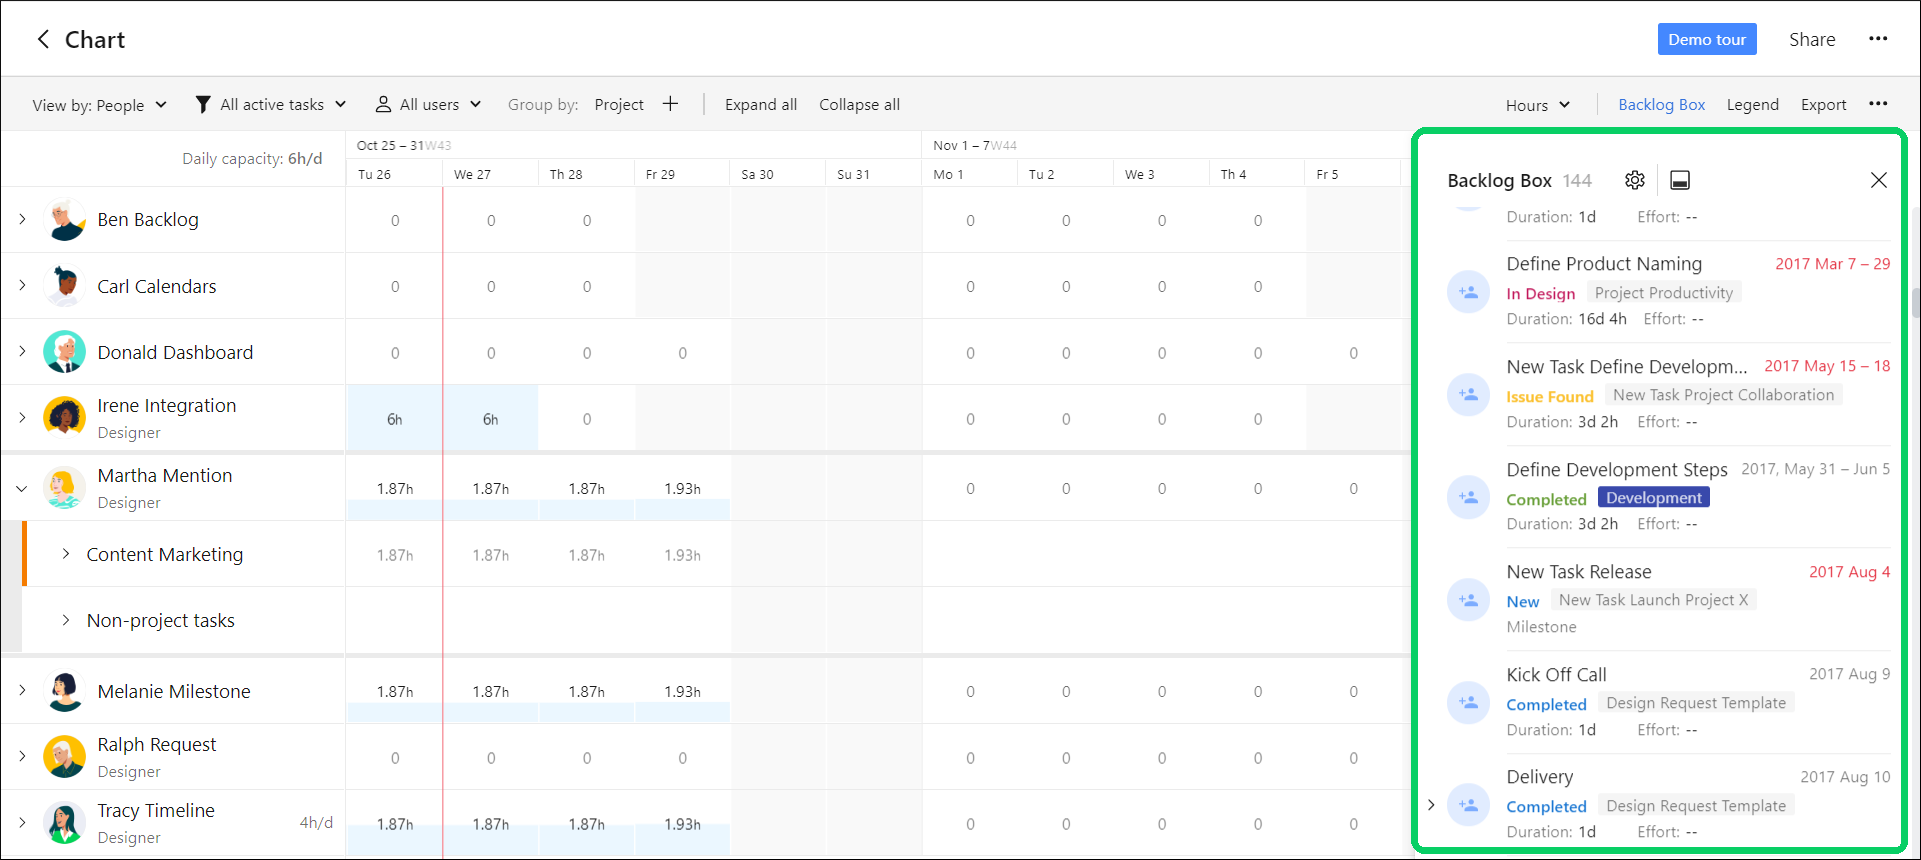This screenshot has width=1921, height=860.
Task: Click the plus icon to add grouping
Action: click(x=670, y=104)
